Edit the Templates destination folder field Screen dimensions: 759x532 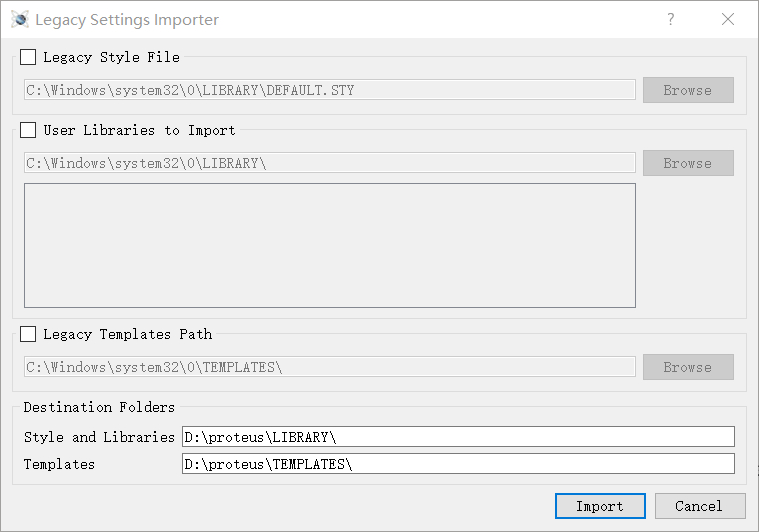click(x=458, y=464)
